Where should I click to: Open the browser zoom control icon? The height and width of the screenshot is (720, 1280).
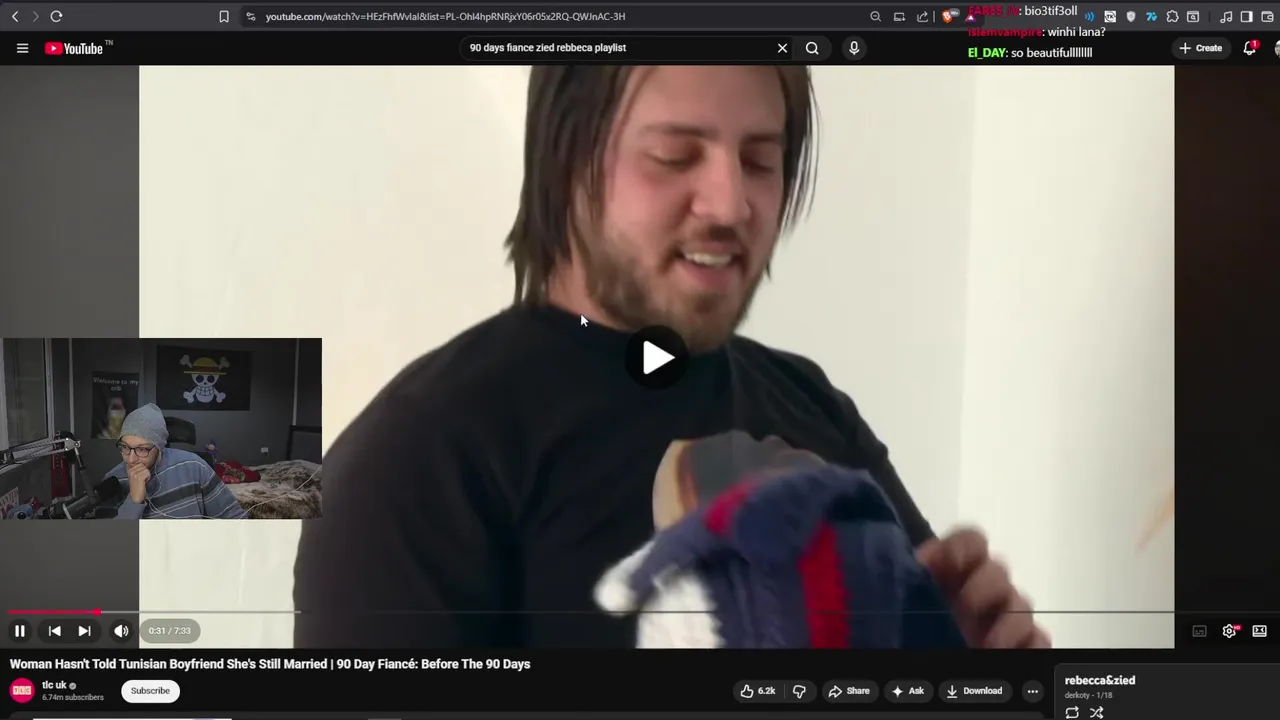(x=875, y=16)
